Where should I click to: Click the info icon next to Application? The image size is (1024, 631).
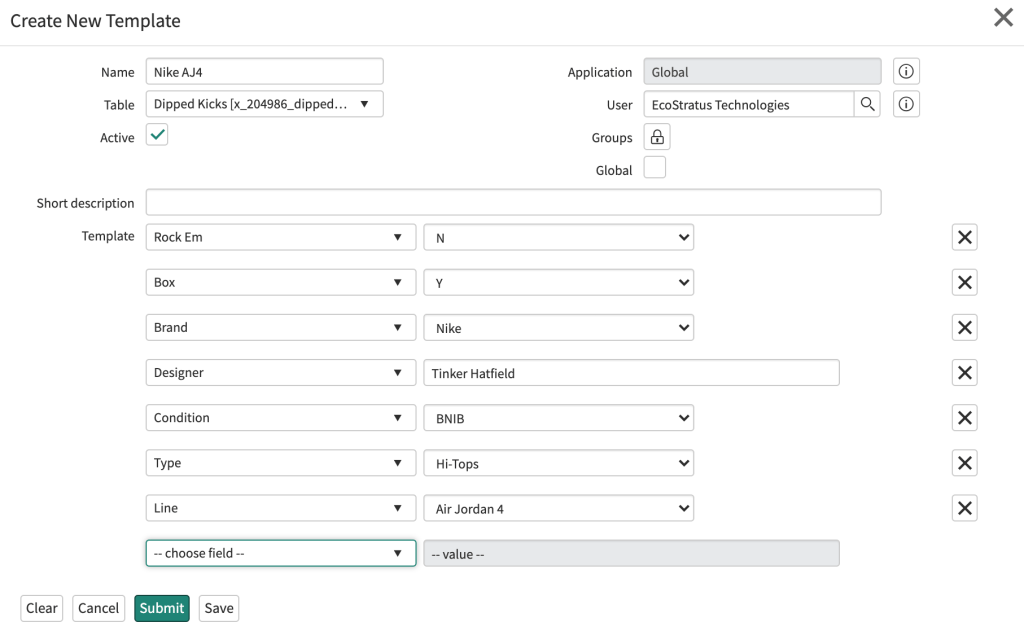click(906, 72)
